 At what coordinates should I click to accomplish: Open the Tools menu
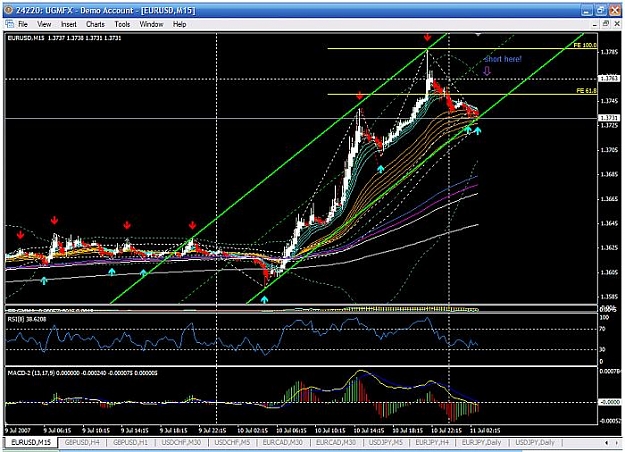tap(122, 24)
